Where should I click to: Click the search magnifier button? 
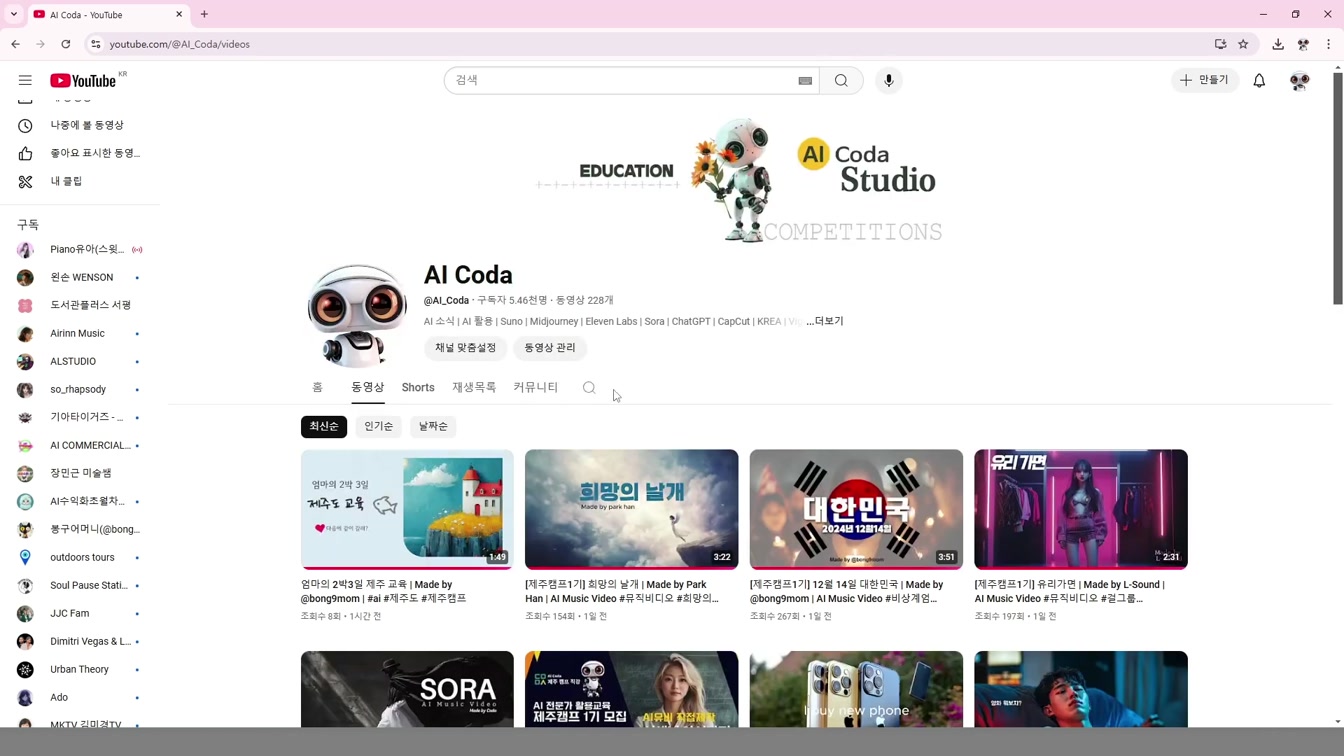coord(841,80)
